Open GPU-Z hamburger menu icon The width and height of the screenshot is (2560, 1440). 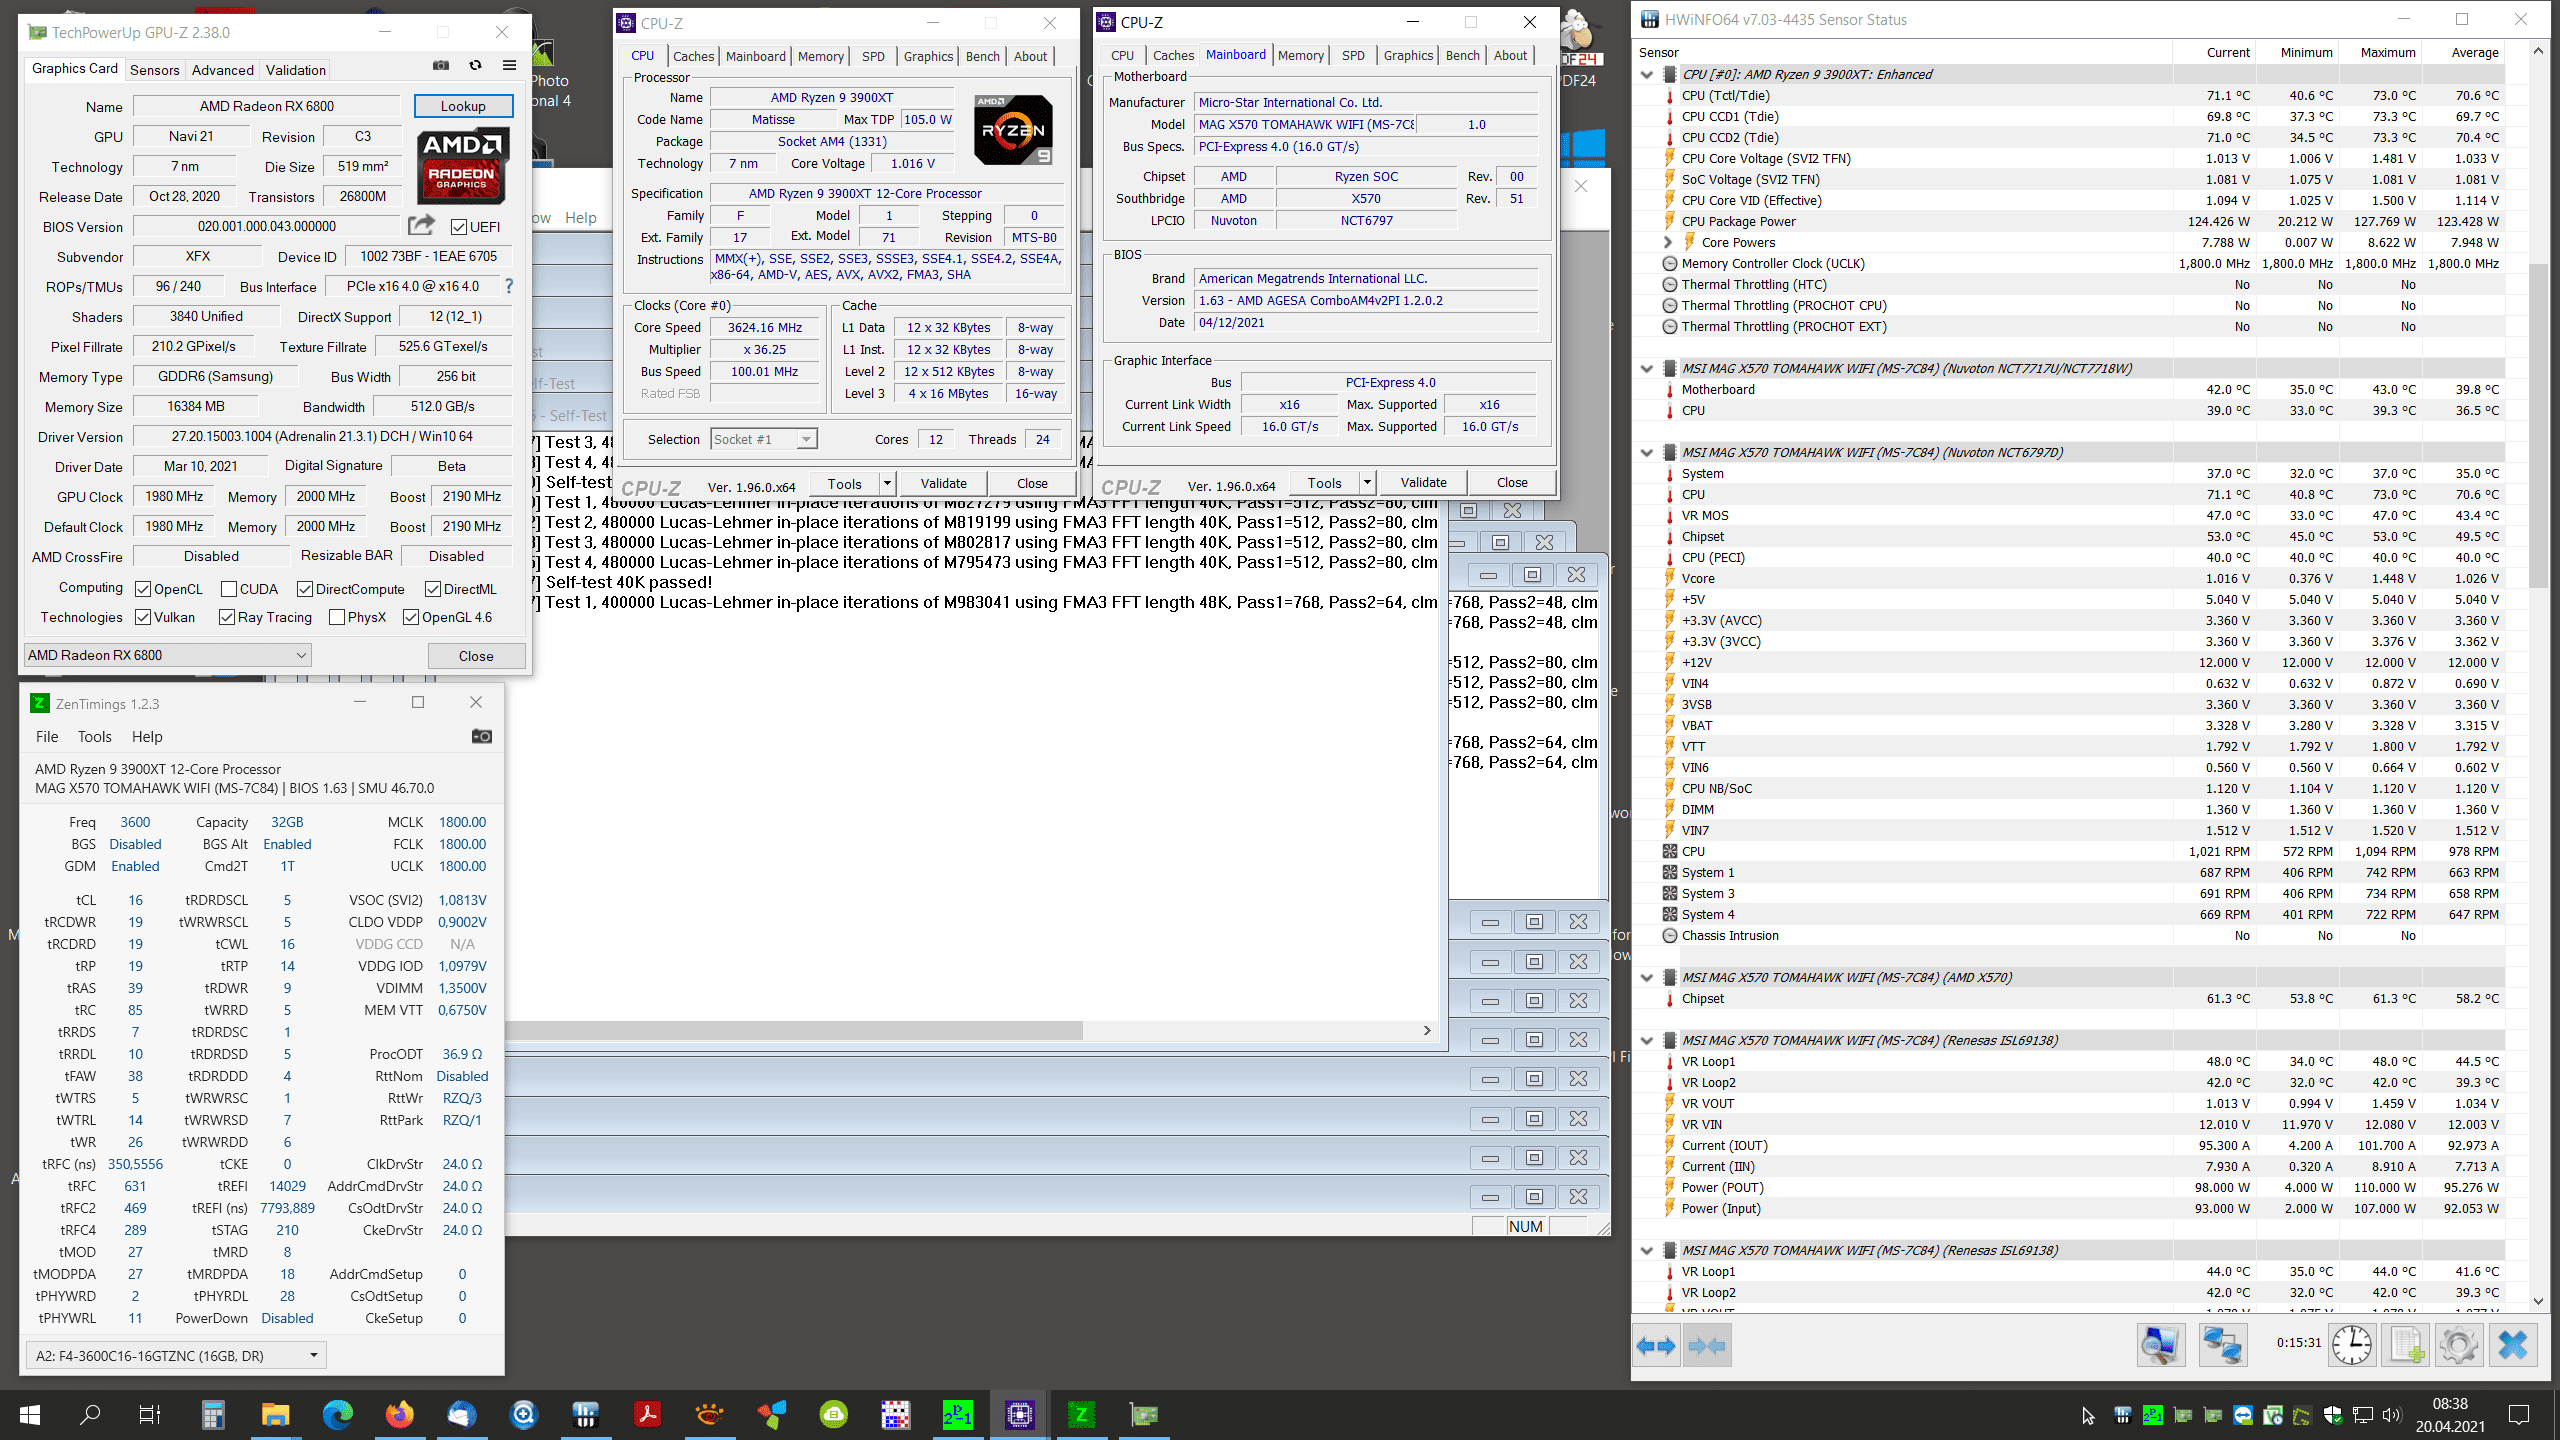pyautogui.click(x=509, y=66)
